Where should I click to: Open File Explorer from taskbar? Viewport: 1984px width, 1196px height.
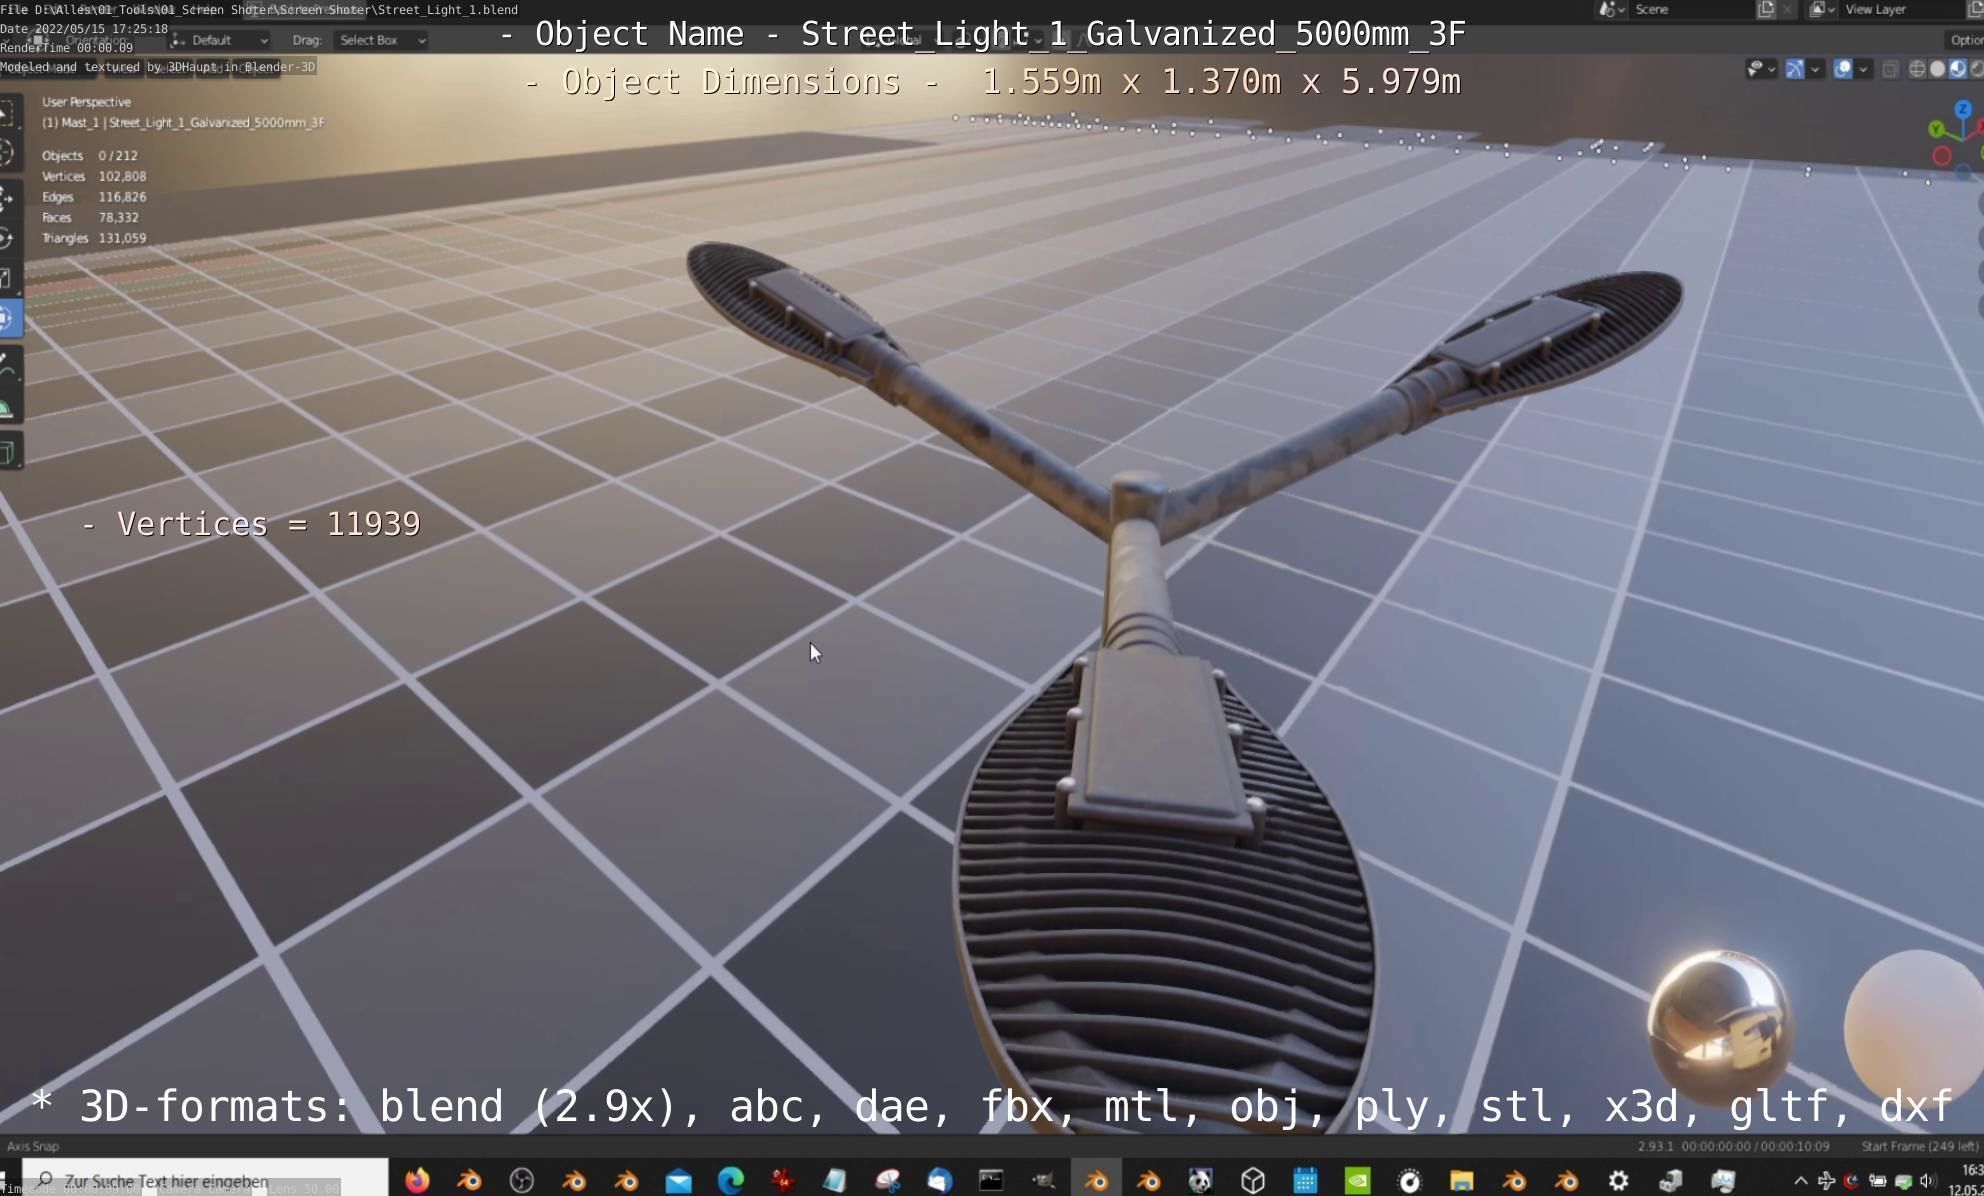point(1462,1180)
